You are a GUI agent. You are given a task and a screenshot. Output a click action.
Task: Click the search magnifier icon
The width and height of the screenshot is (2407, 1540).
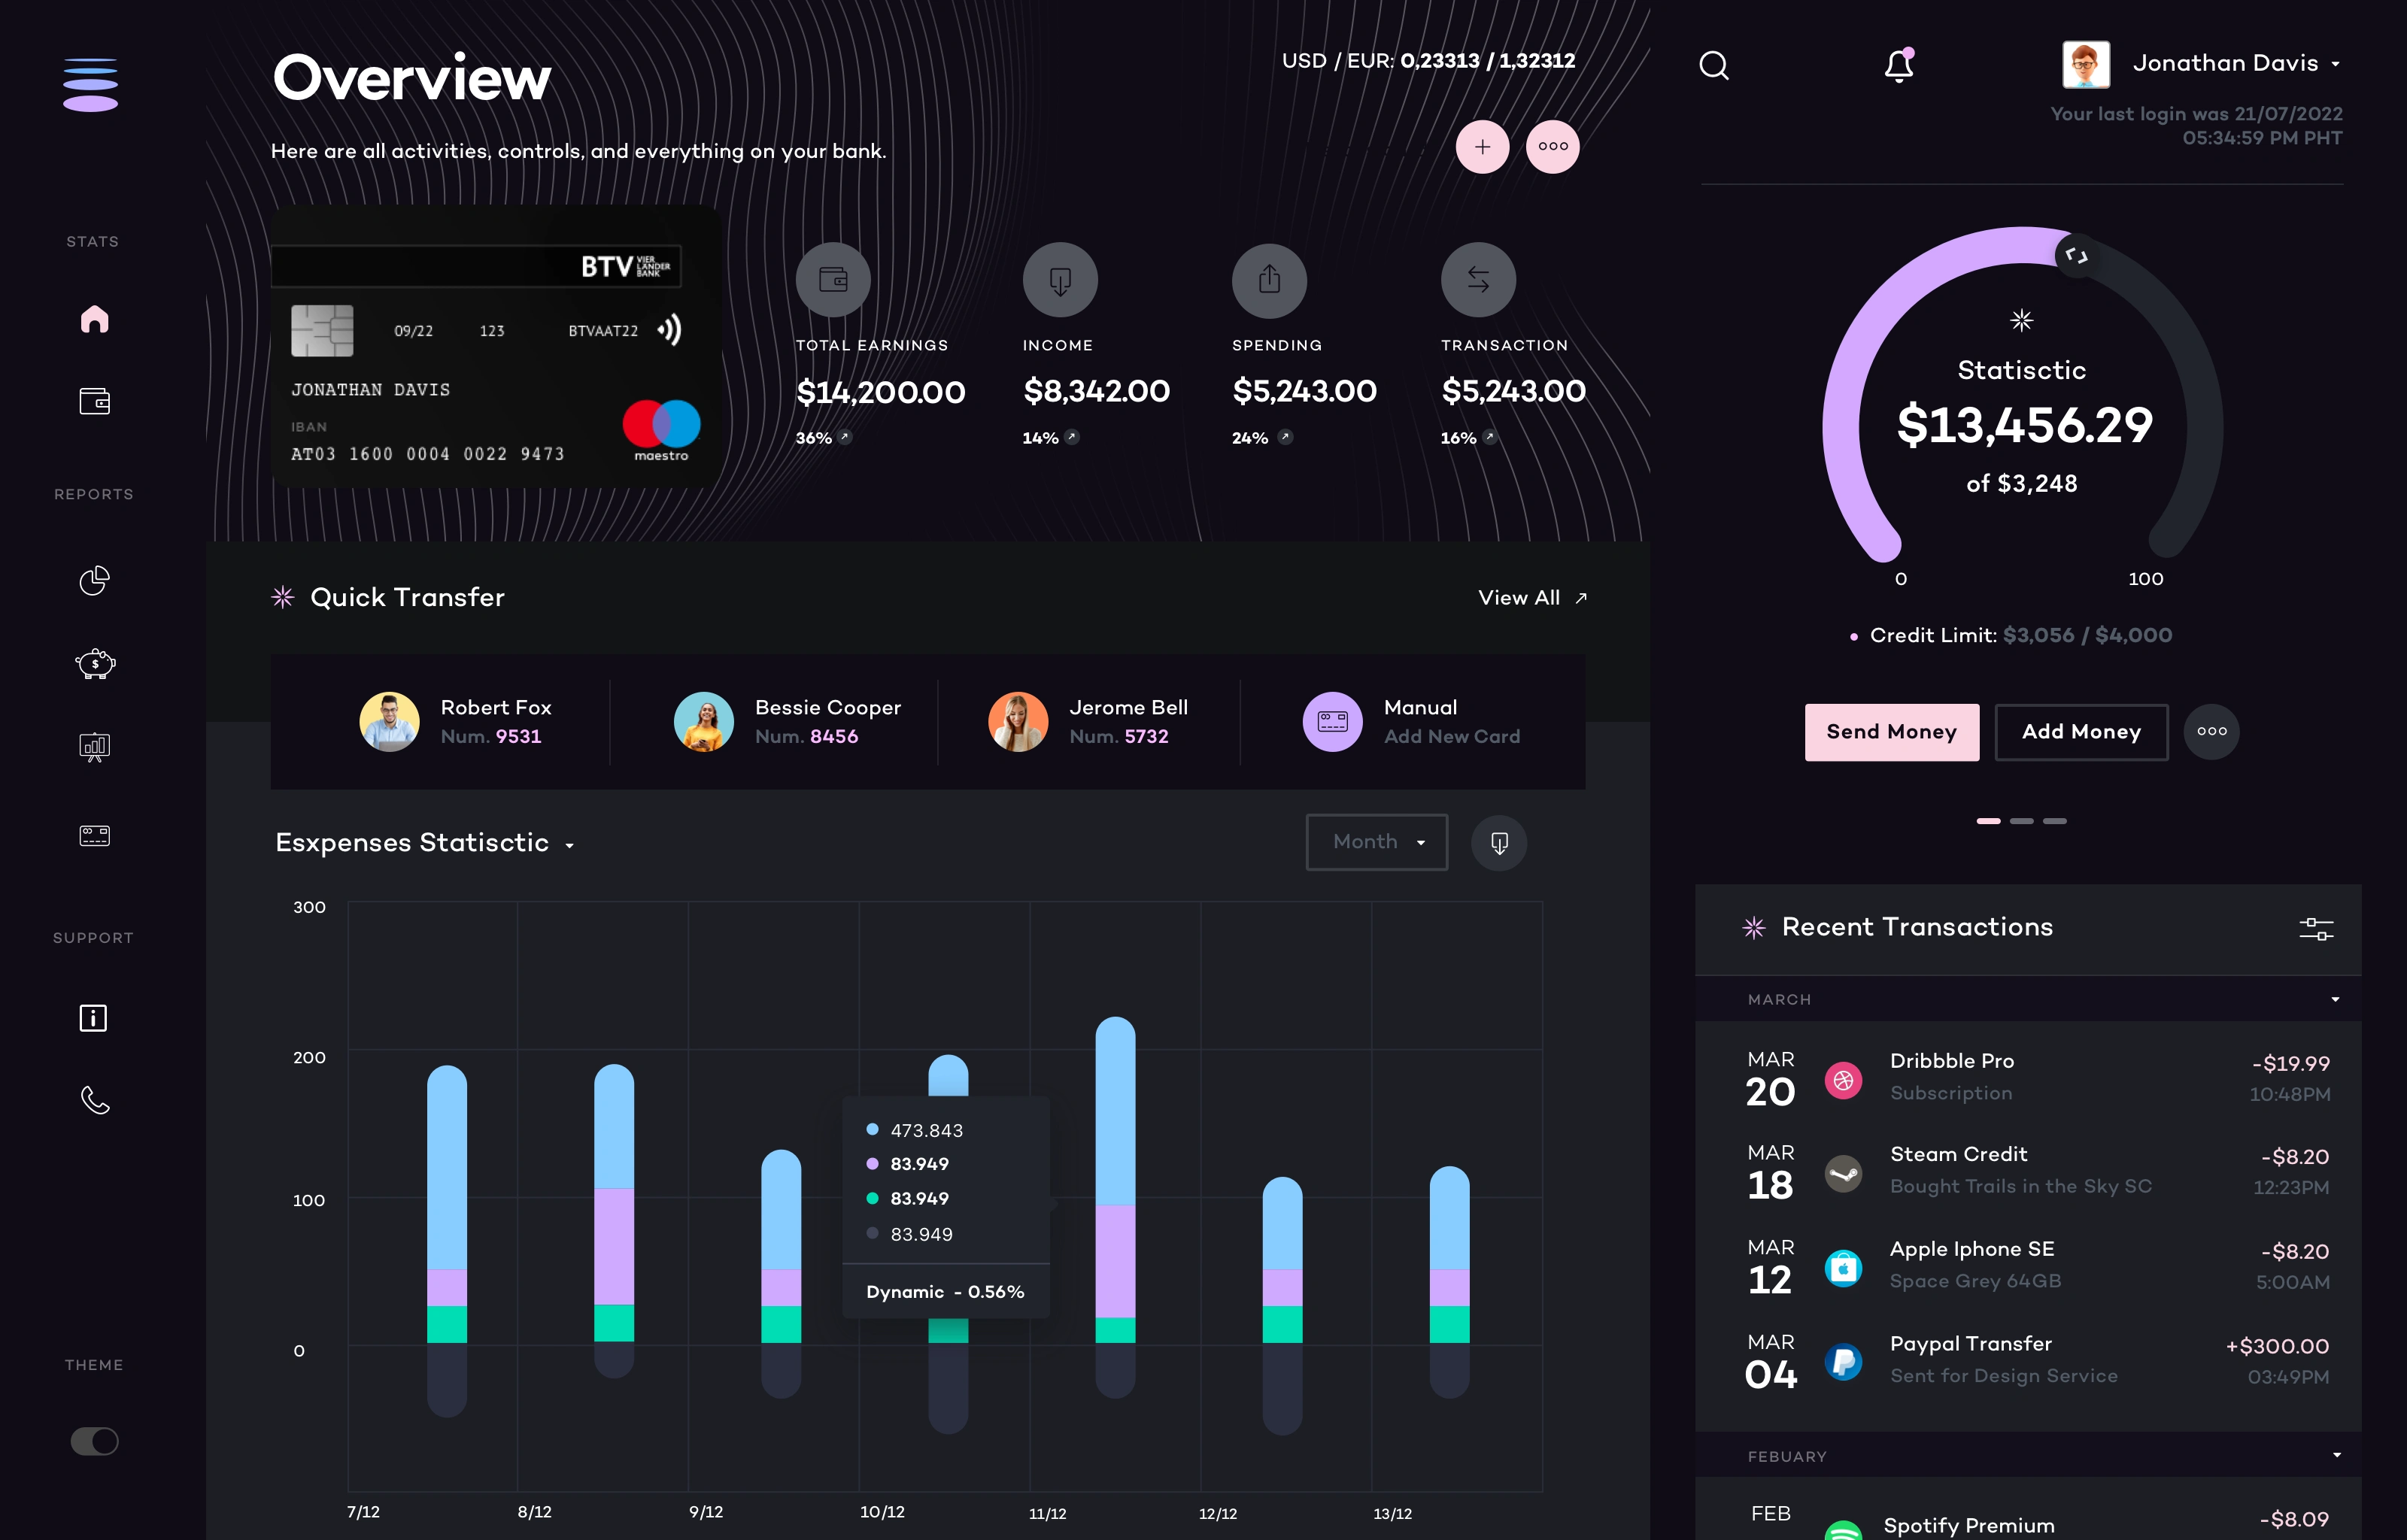coord(1714,66)
